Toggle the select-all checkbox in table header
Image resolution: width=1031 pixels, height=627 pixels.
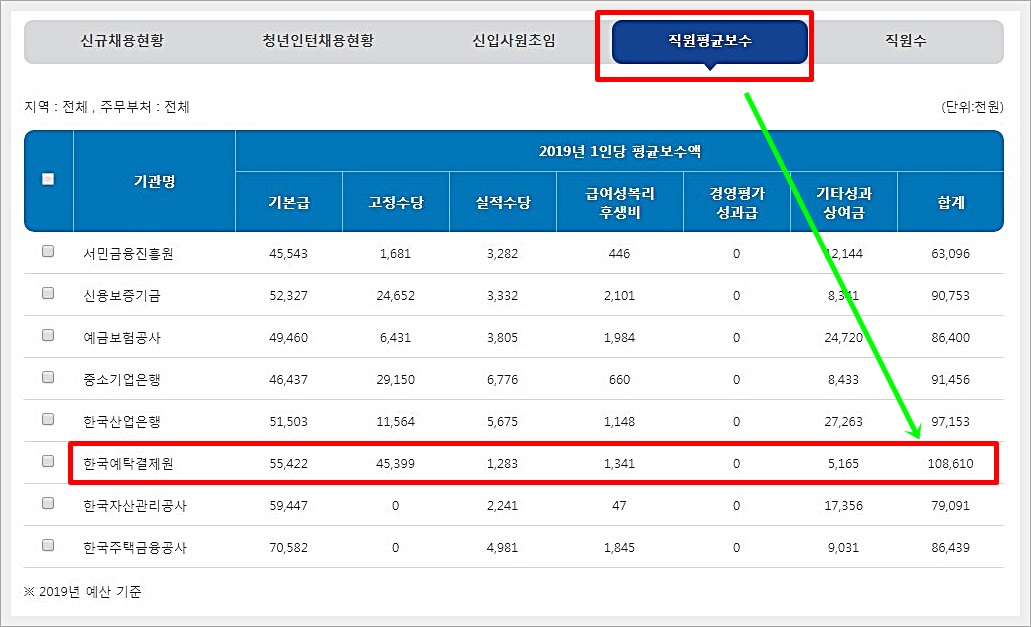pyautogui.click(x=48, y=179)
